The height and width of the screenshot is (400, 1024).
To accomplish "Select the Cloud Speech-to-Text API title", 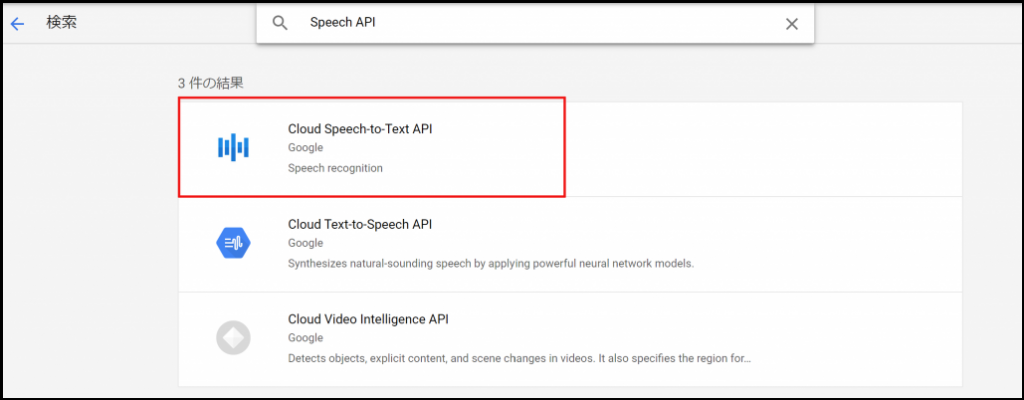I will tap(360, 129).
